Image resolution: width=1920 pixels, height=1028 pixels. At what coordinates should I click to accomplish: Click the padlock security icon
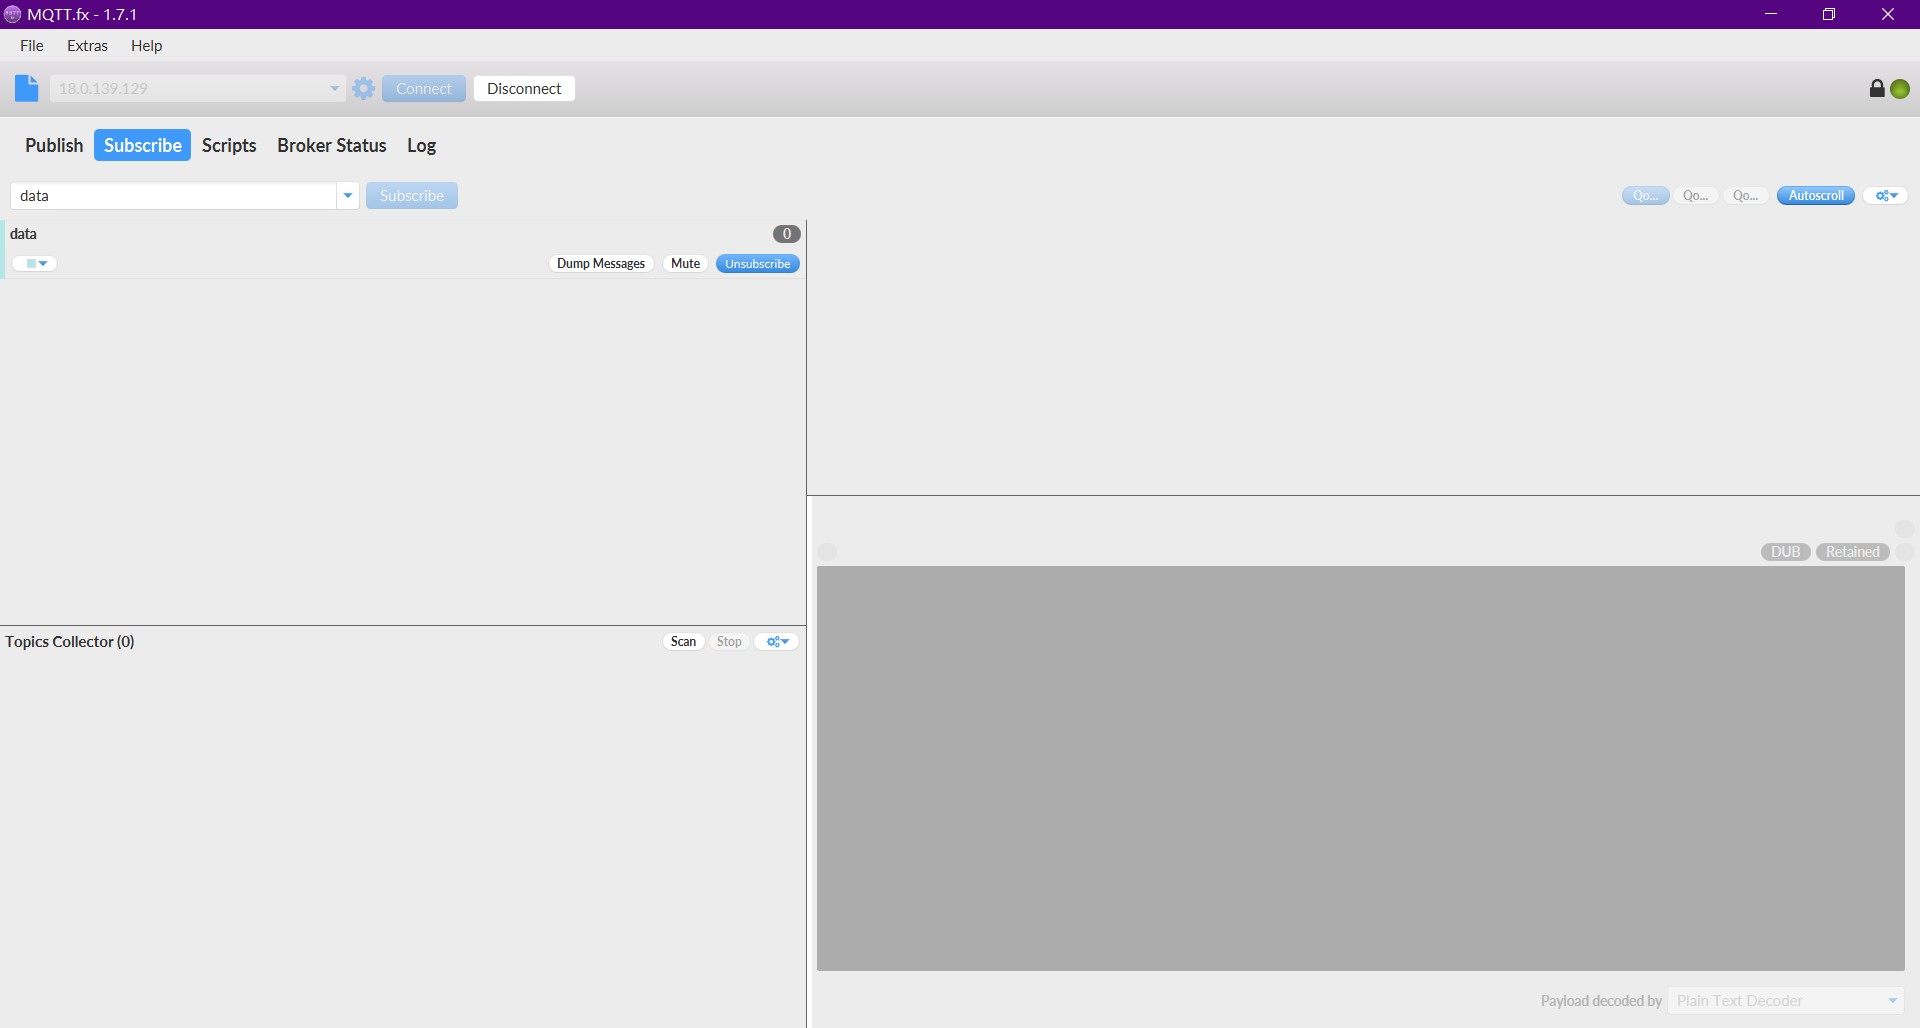1877,88
